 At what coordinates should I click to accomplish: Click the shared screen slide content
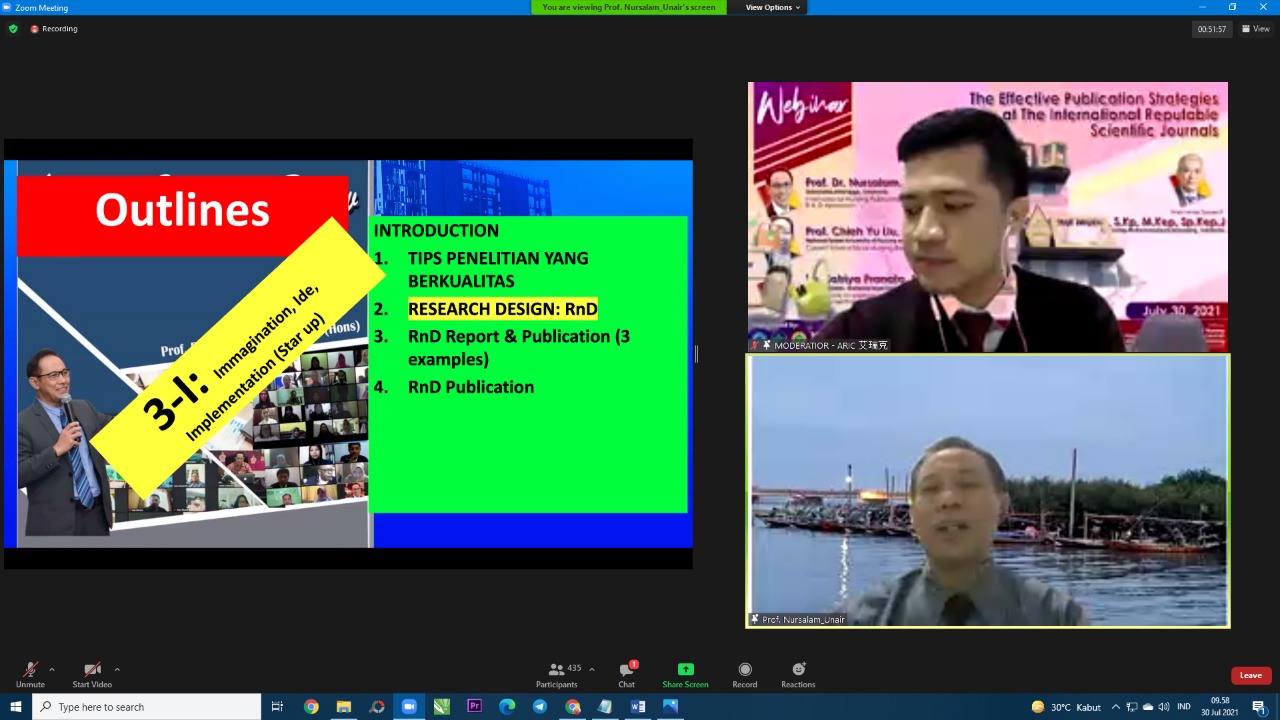(x=348, y=354)
